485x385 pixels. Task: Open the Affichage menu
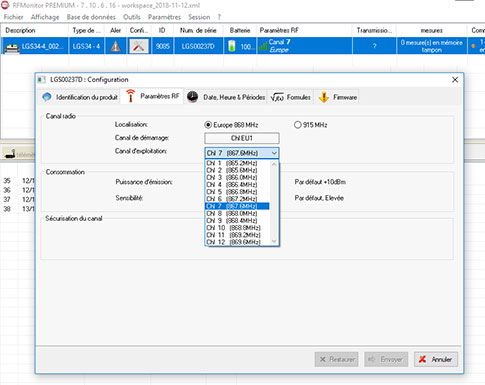click(x=45, y=17)
